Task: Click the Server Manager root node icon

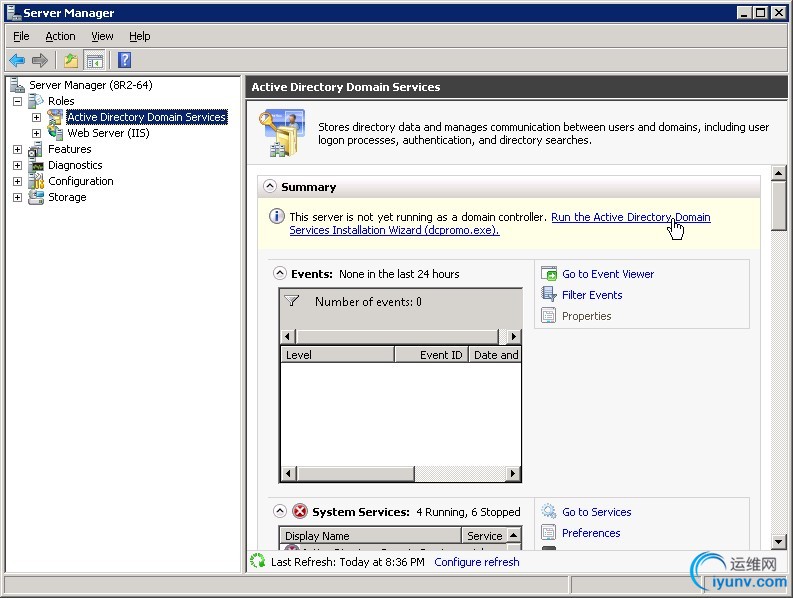Action: pos(18,85)
